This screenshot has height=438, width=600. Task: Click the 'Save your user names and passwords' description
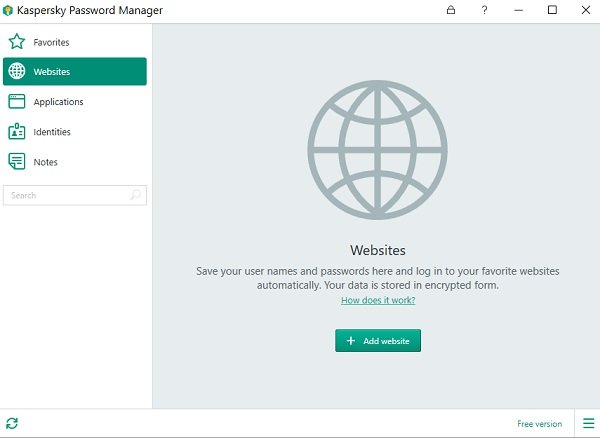tap(378, 278)
